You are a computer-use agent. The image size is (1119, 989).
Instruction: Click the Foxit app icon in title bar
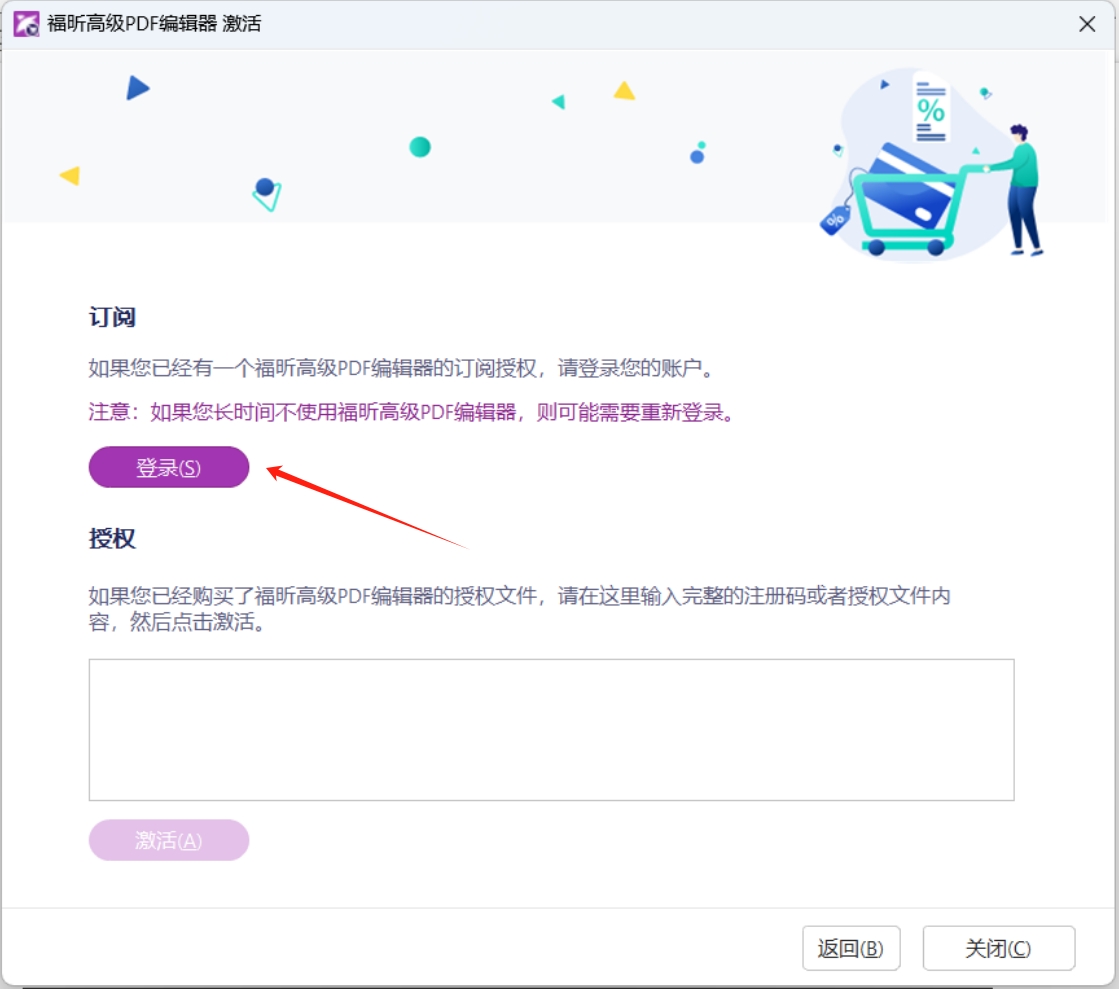pyautogui.click(x=26, y=24)
